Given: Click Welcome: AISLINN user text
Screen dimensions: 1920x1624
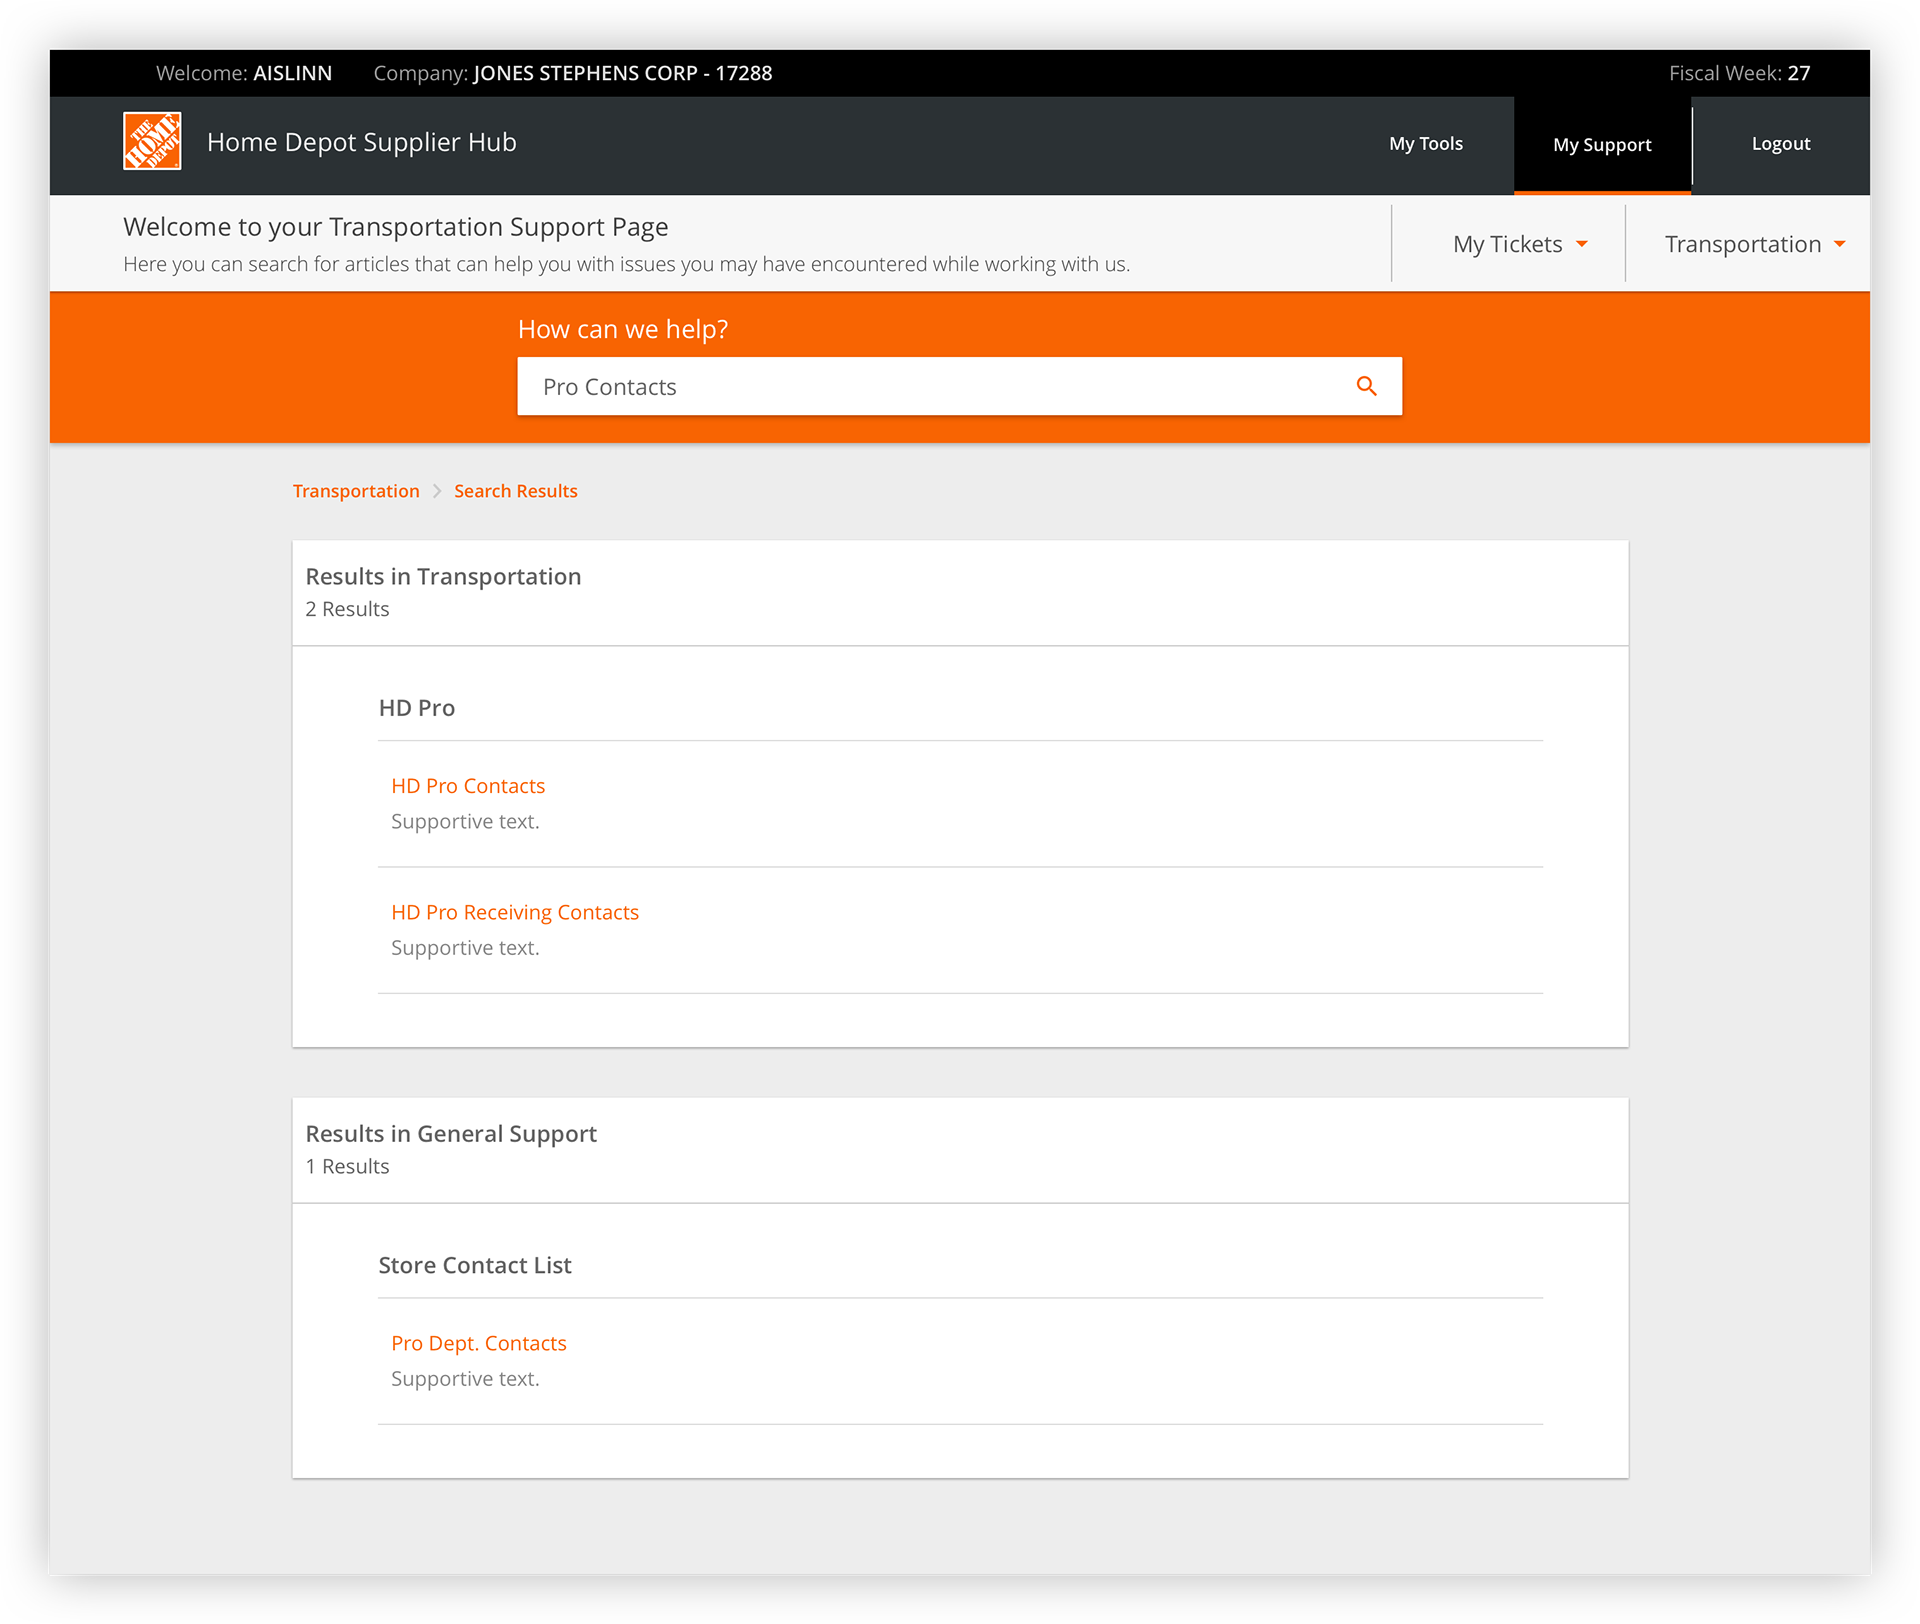Looking at the screenshot, I should [x=244, y=73].
